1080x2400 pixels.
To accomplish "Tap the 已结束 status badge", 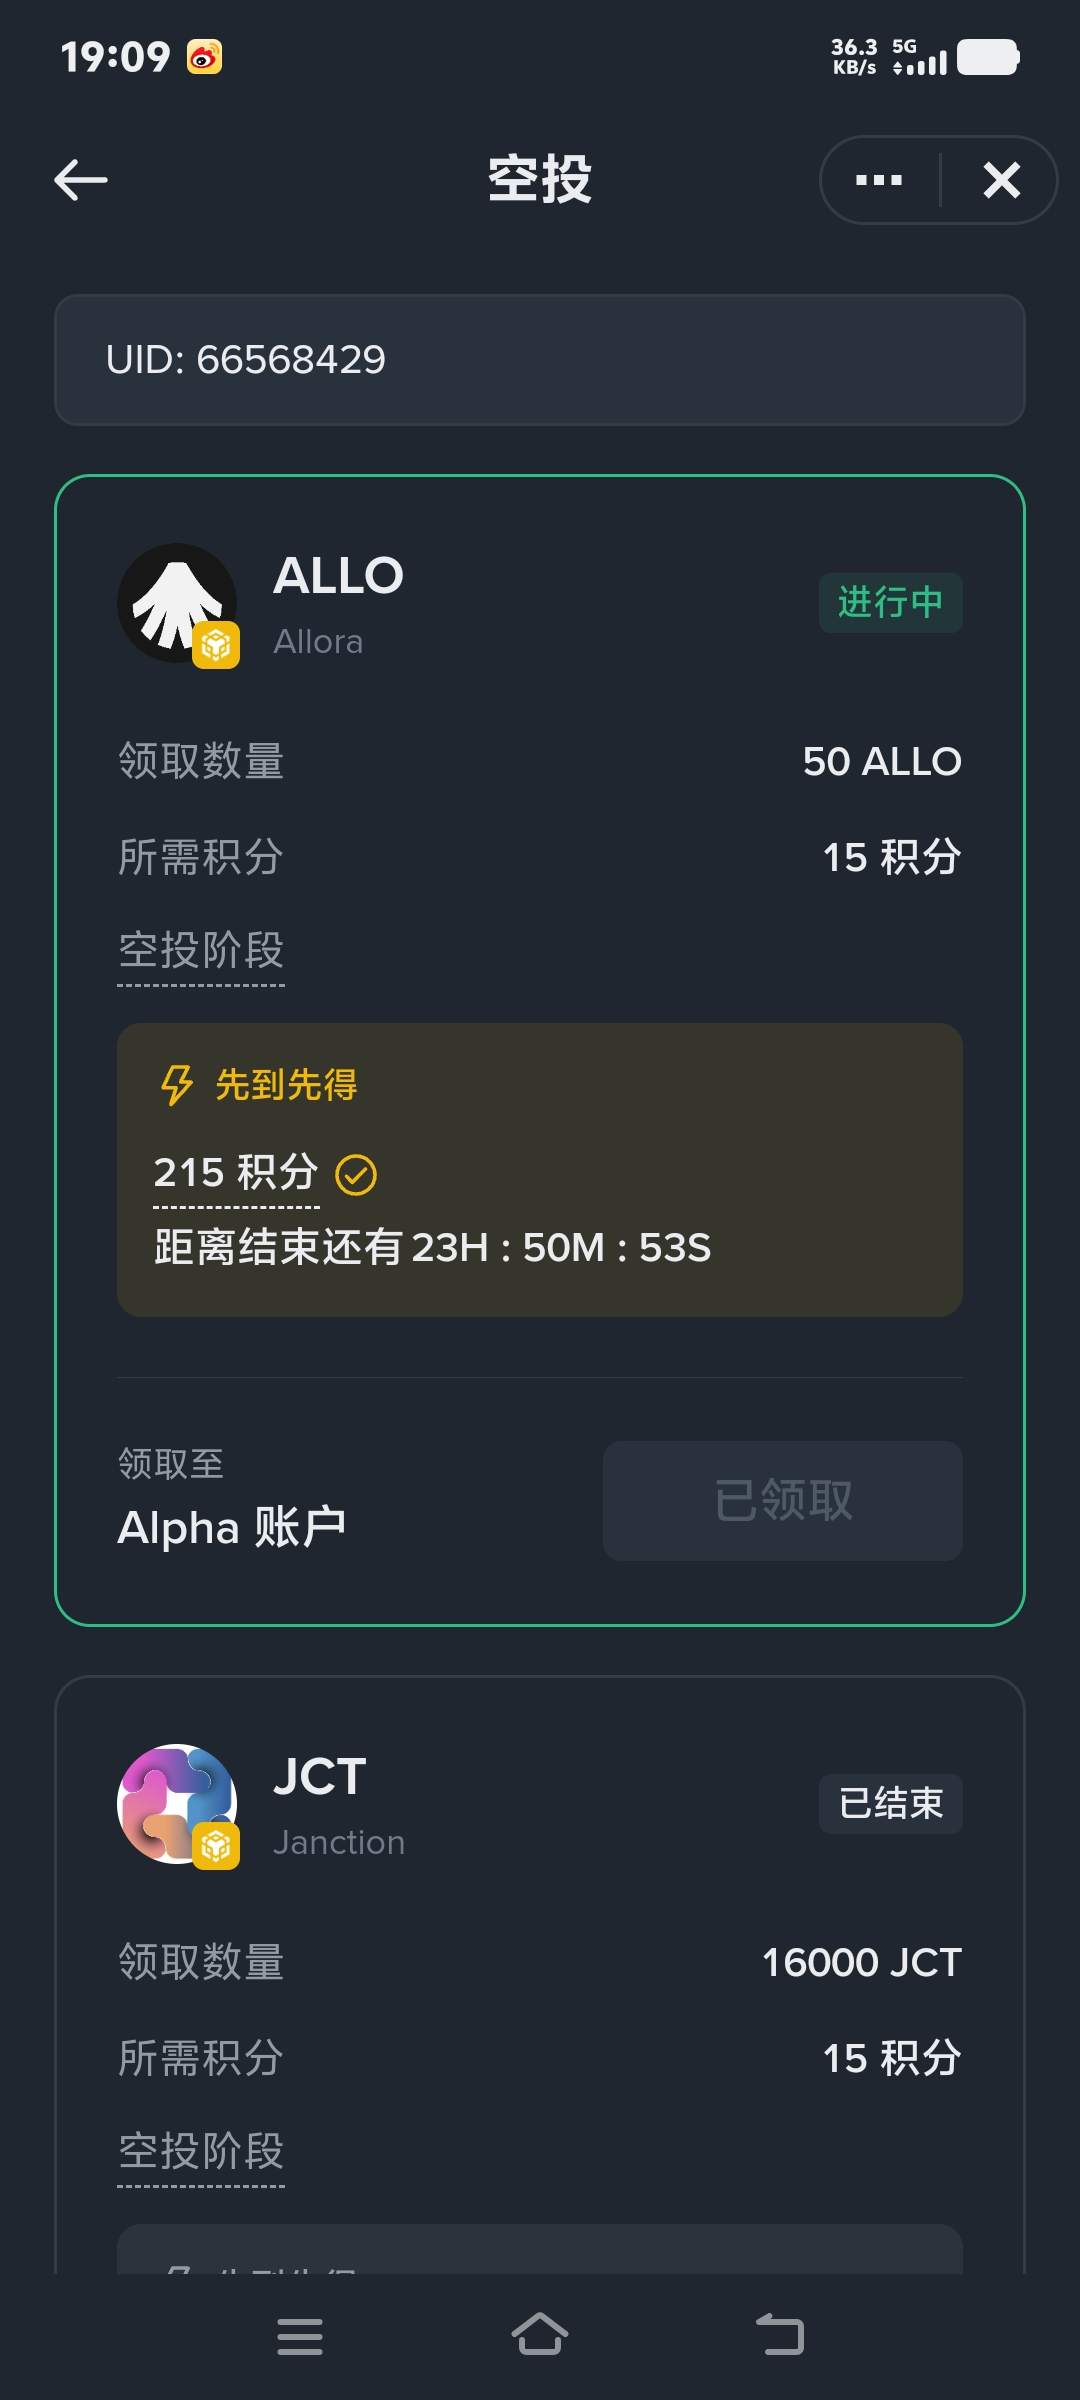I will coord(890,1803).
